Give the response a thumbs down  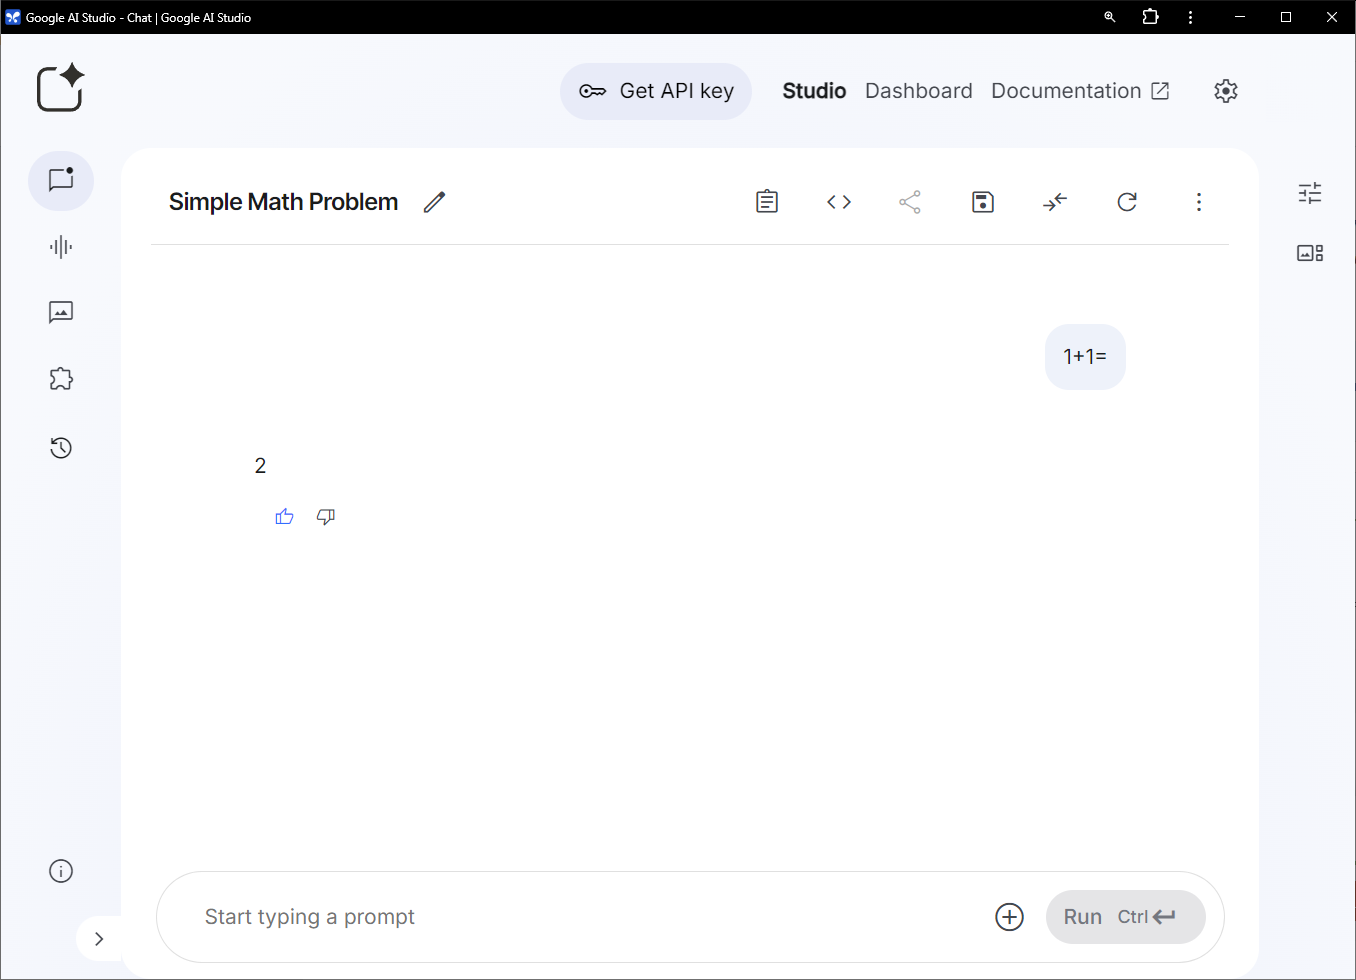point(325,516)
